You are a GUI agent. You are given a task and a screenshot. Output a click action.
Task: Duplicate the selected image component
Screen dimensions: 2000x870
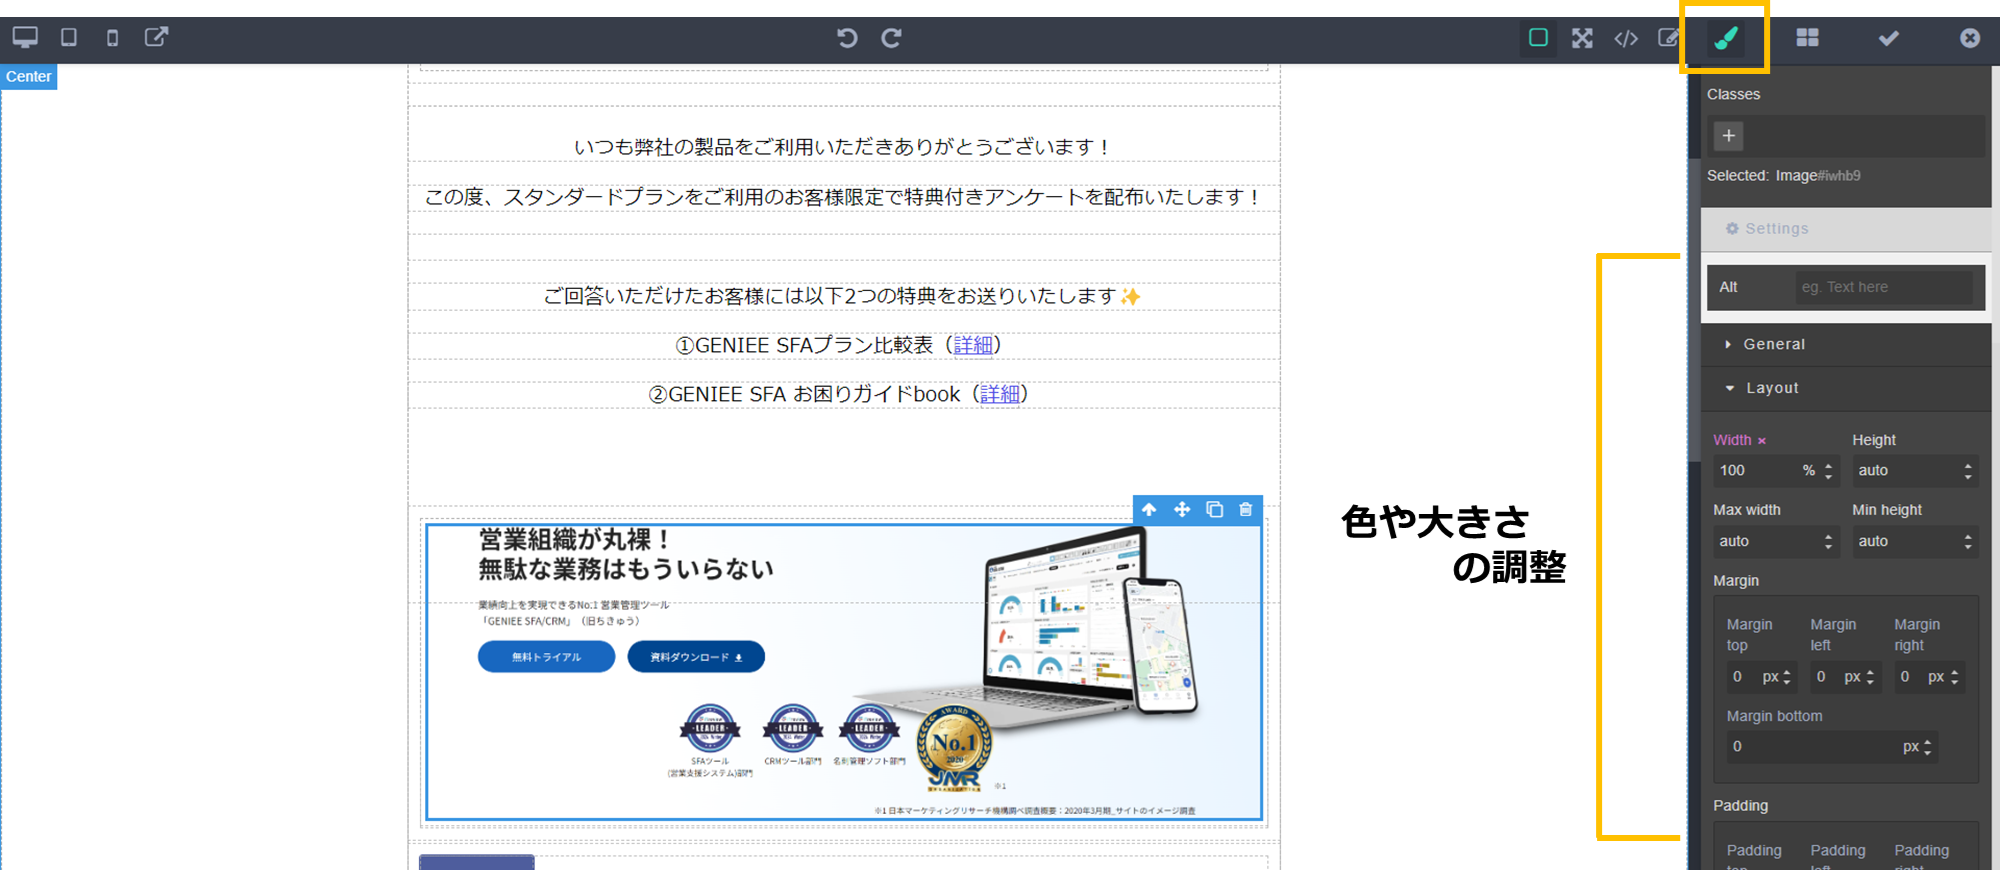click(x=1214, y=510)
